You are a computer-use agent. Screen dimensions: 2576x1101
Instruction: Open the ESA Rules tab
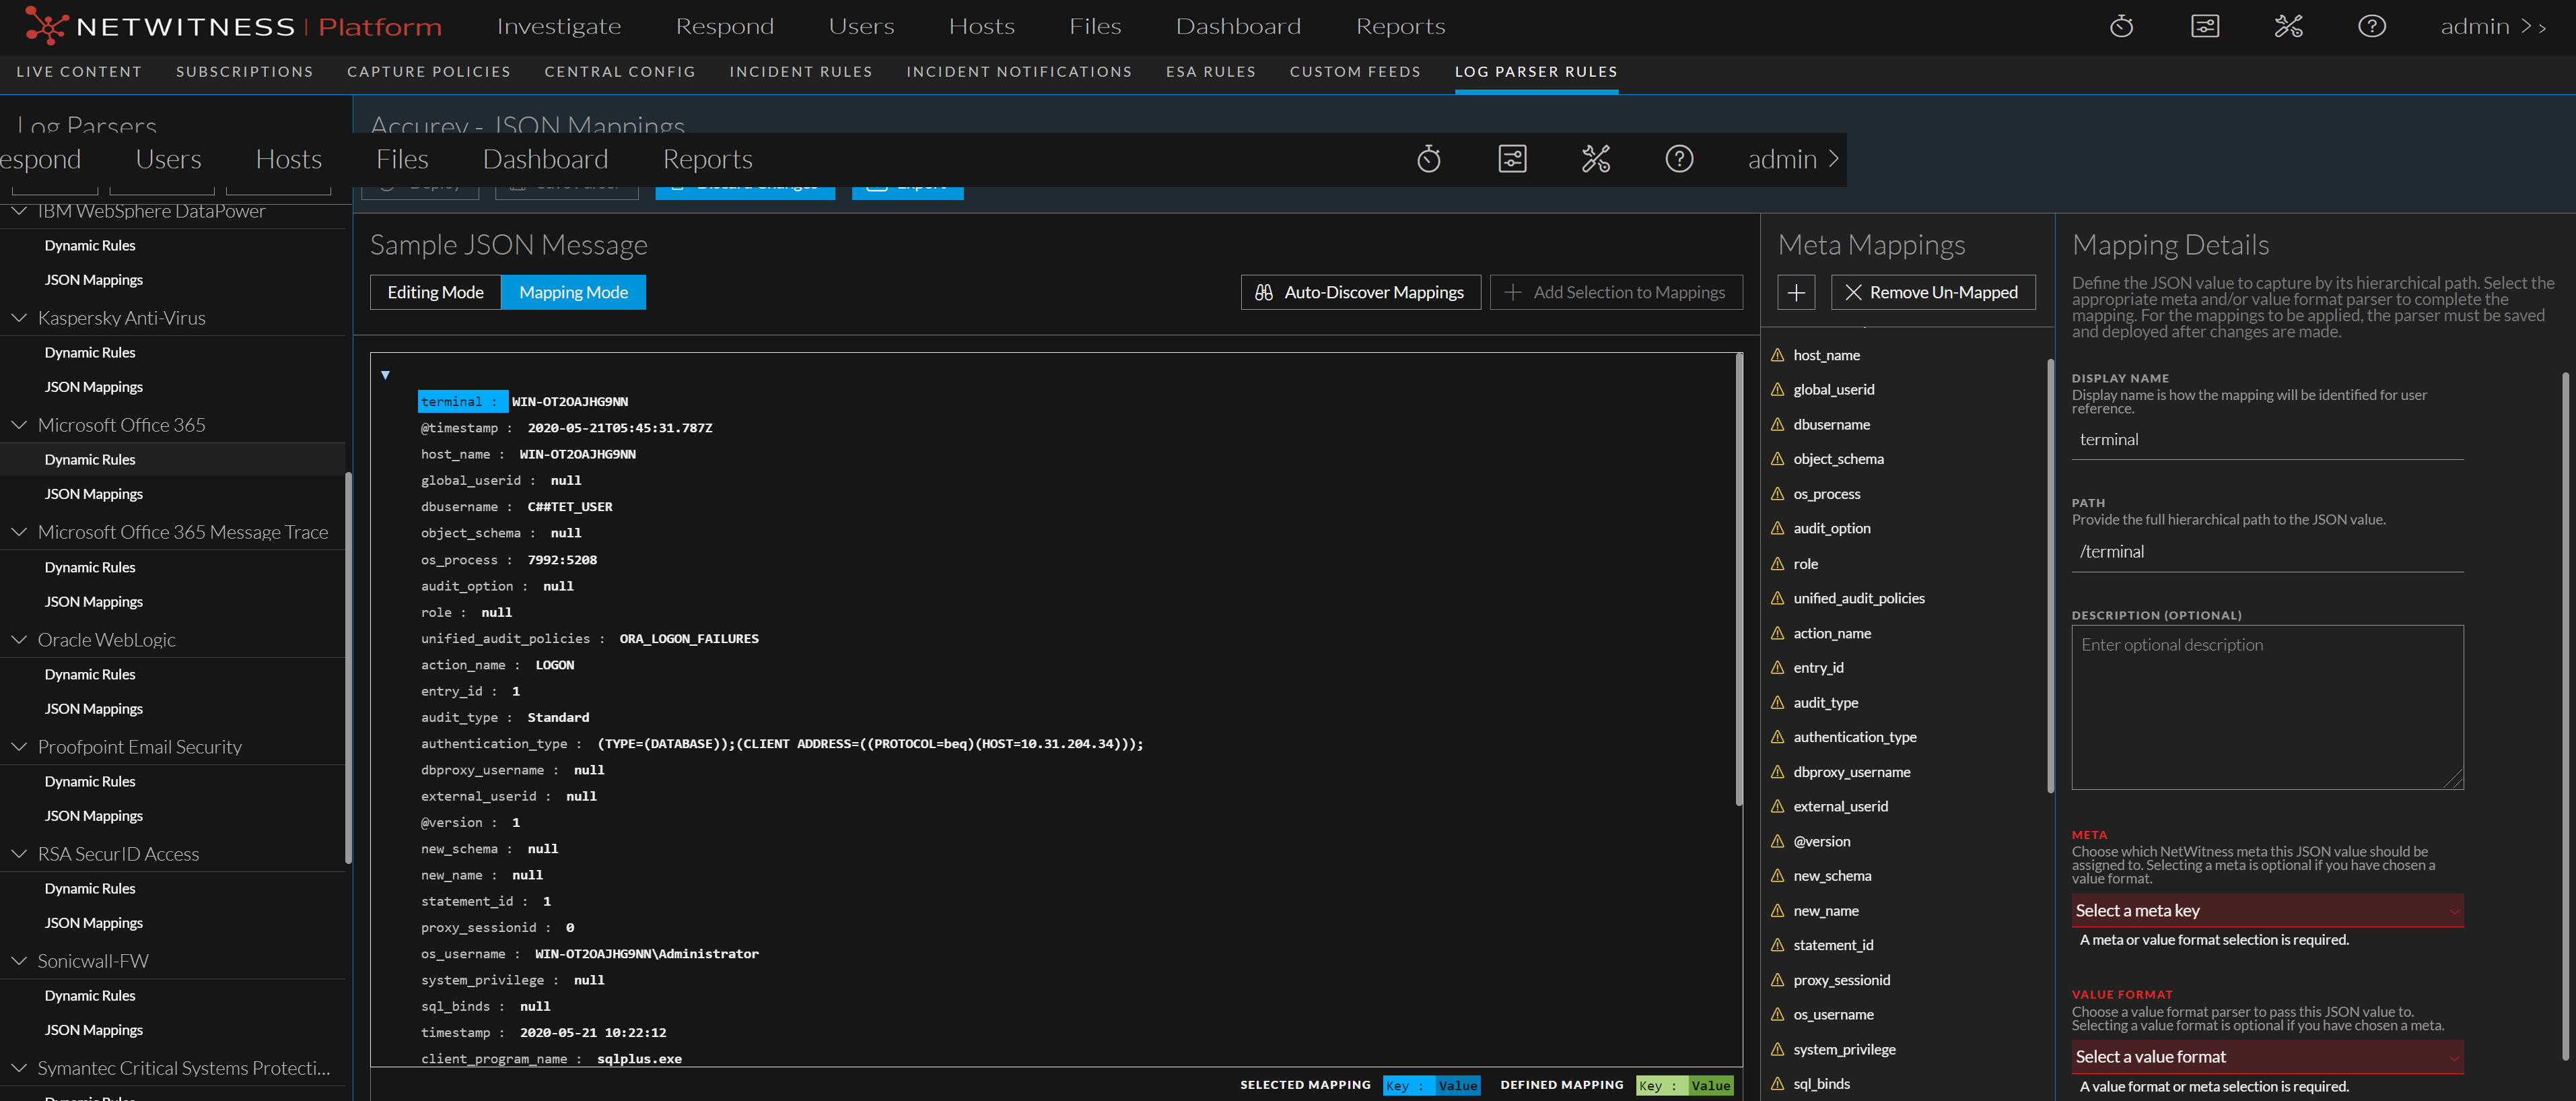(x=1210, y=72)
